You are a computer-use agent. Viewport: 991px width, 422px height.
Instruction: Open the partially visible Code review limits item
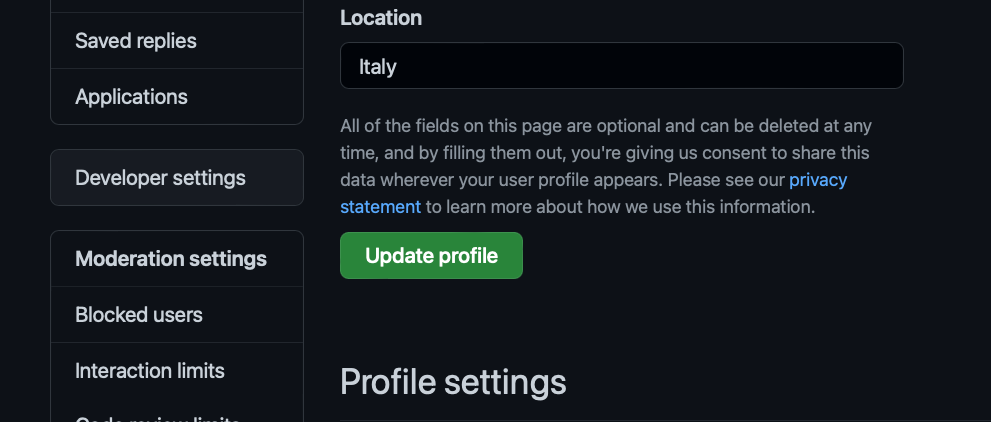157,417
